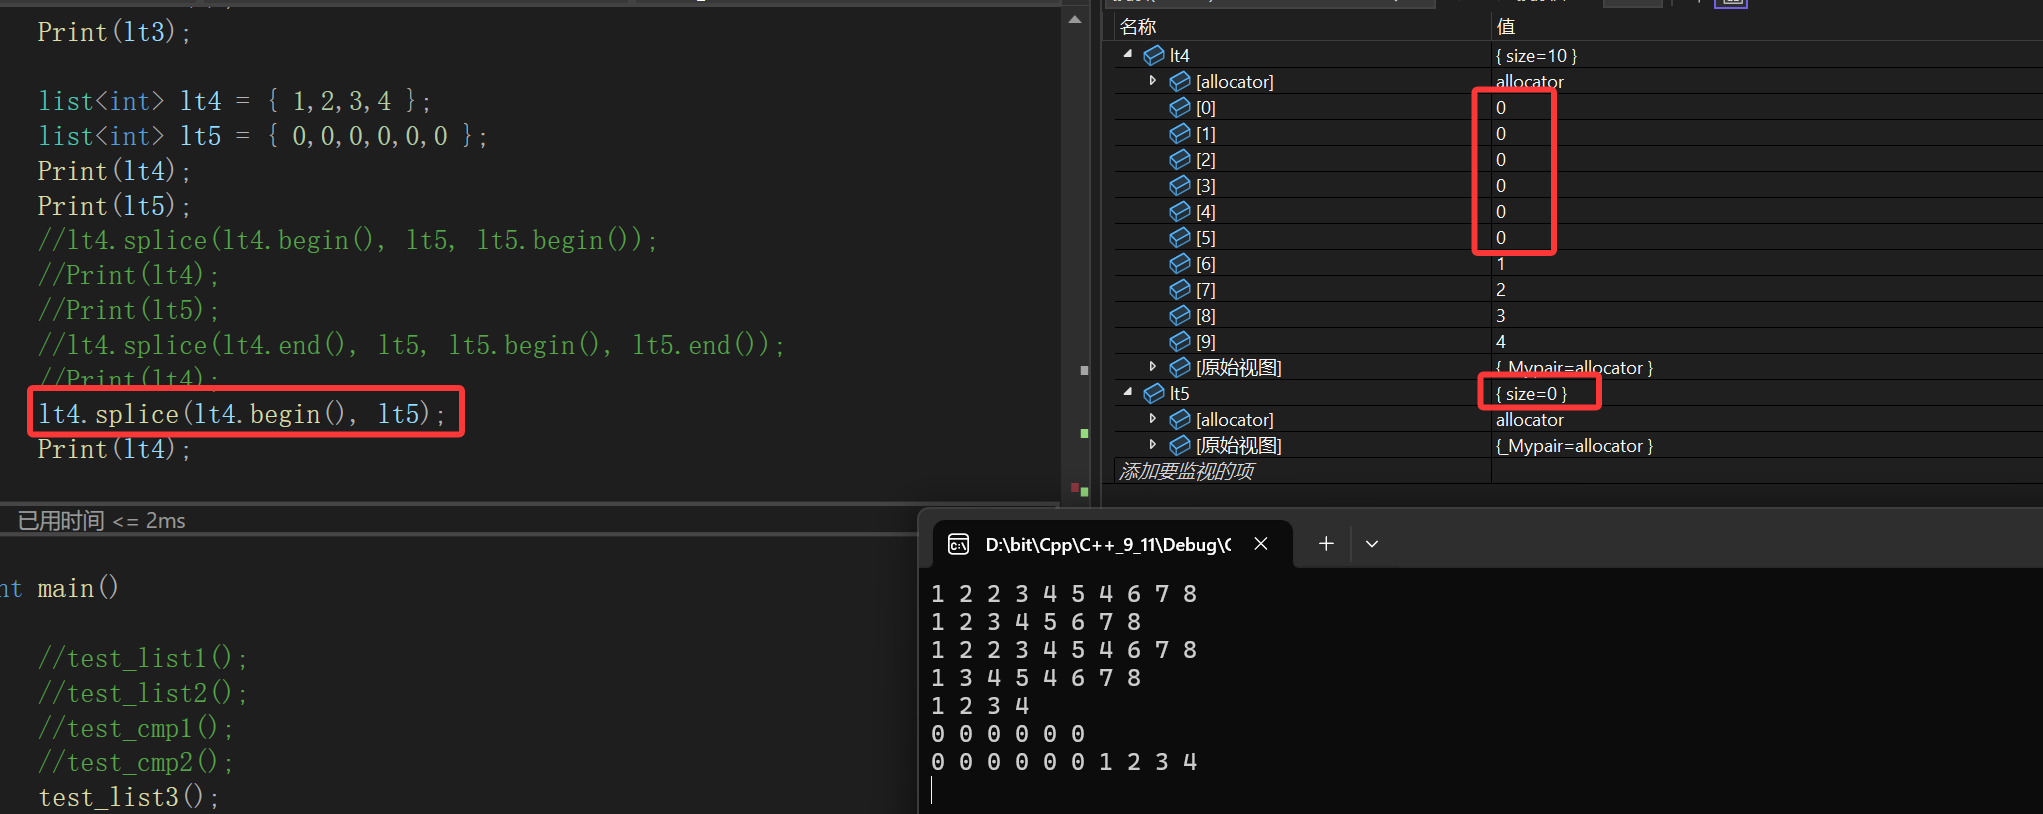Click the cube icon for element [1]
Screen dimensions: 2043x814
coord(1180,133)
